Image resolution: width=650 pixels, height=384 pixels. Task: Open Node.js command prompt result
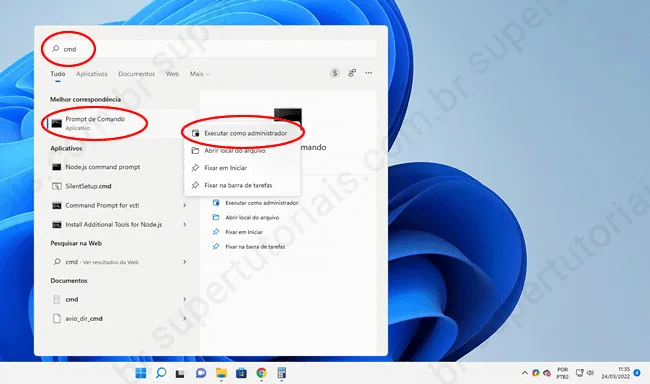tap(102, 167)
